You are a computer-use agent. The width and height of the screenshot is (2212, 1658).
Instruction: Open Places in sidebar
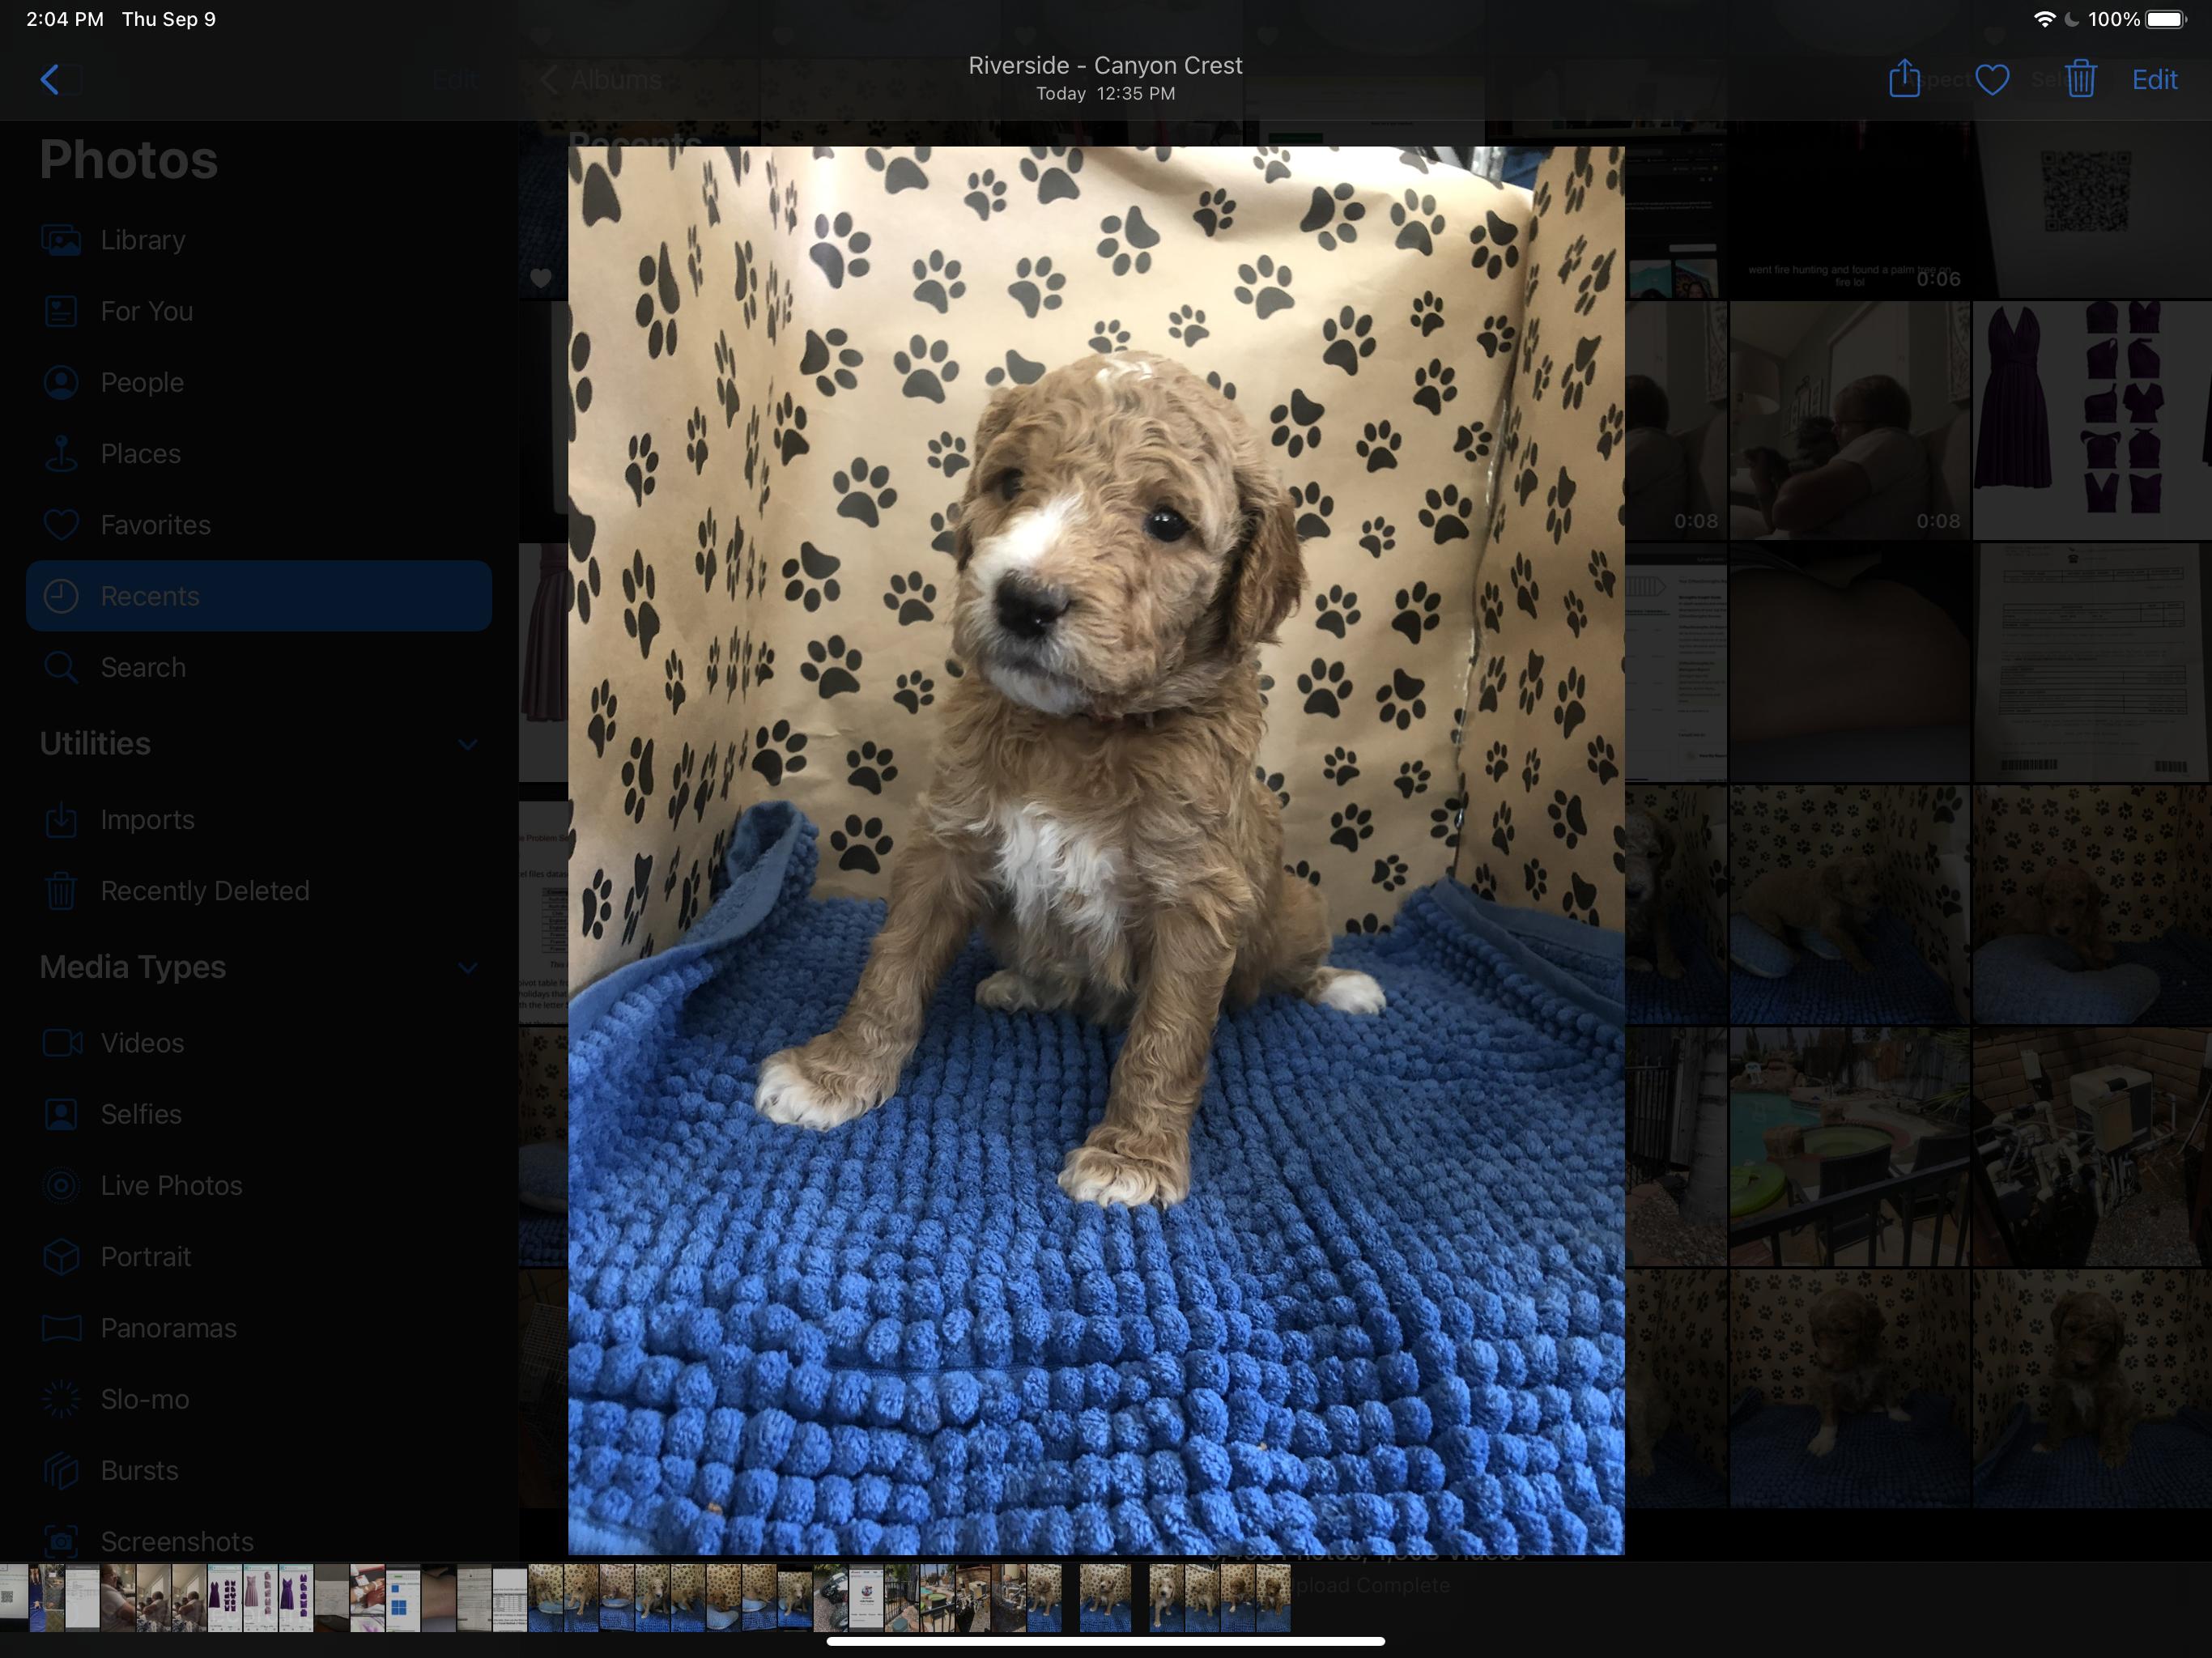140,453
